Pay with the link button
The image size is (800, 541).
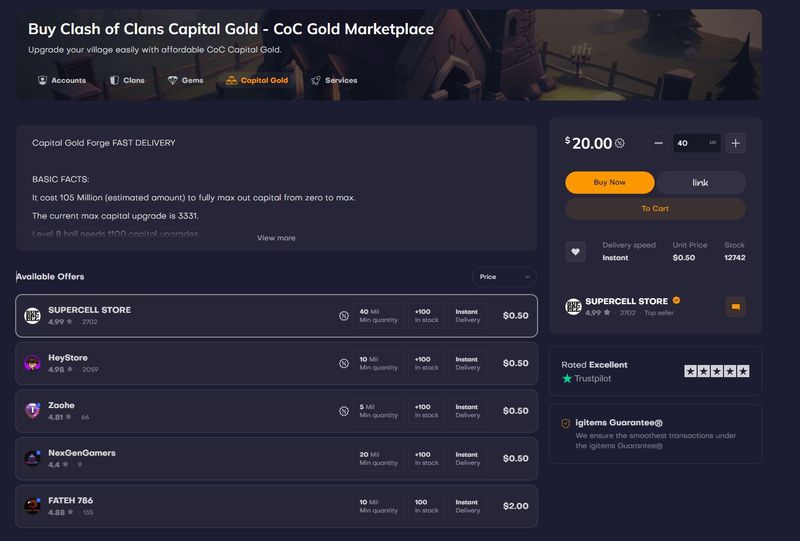pyautogui.click(x=701, y=182)
